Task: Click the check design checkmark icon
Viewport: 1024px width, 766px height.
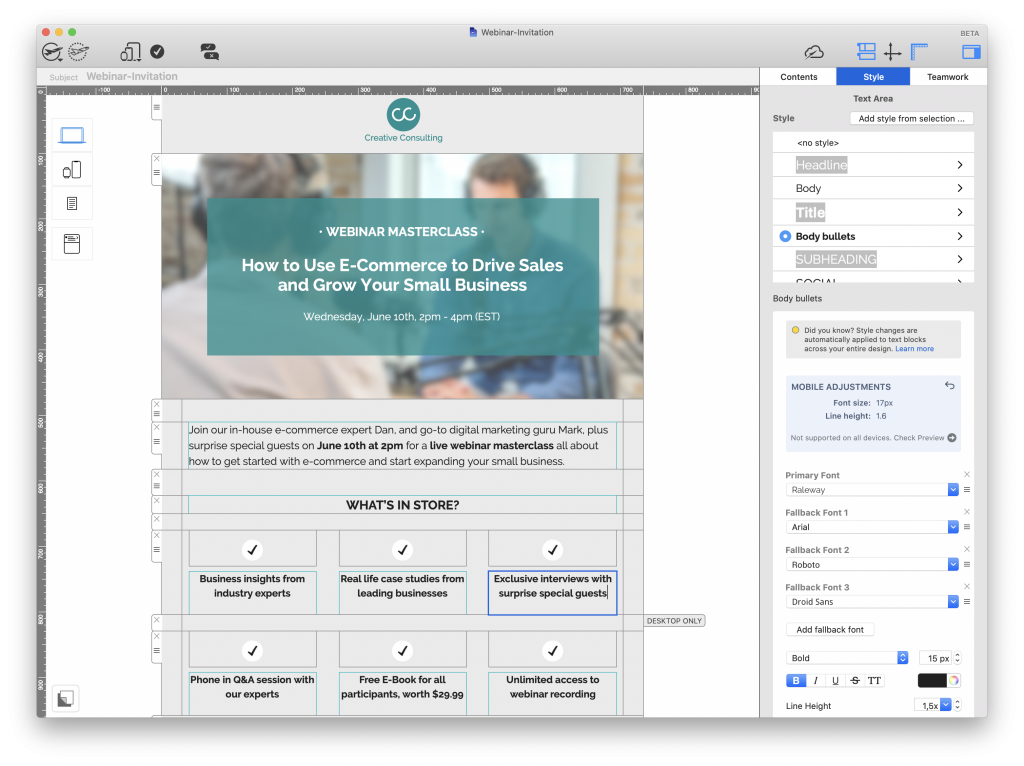Action: pos(157,52)
